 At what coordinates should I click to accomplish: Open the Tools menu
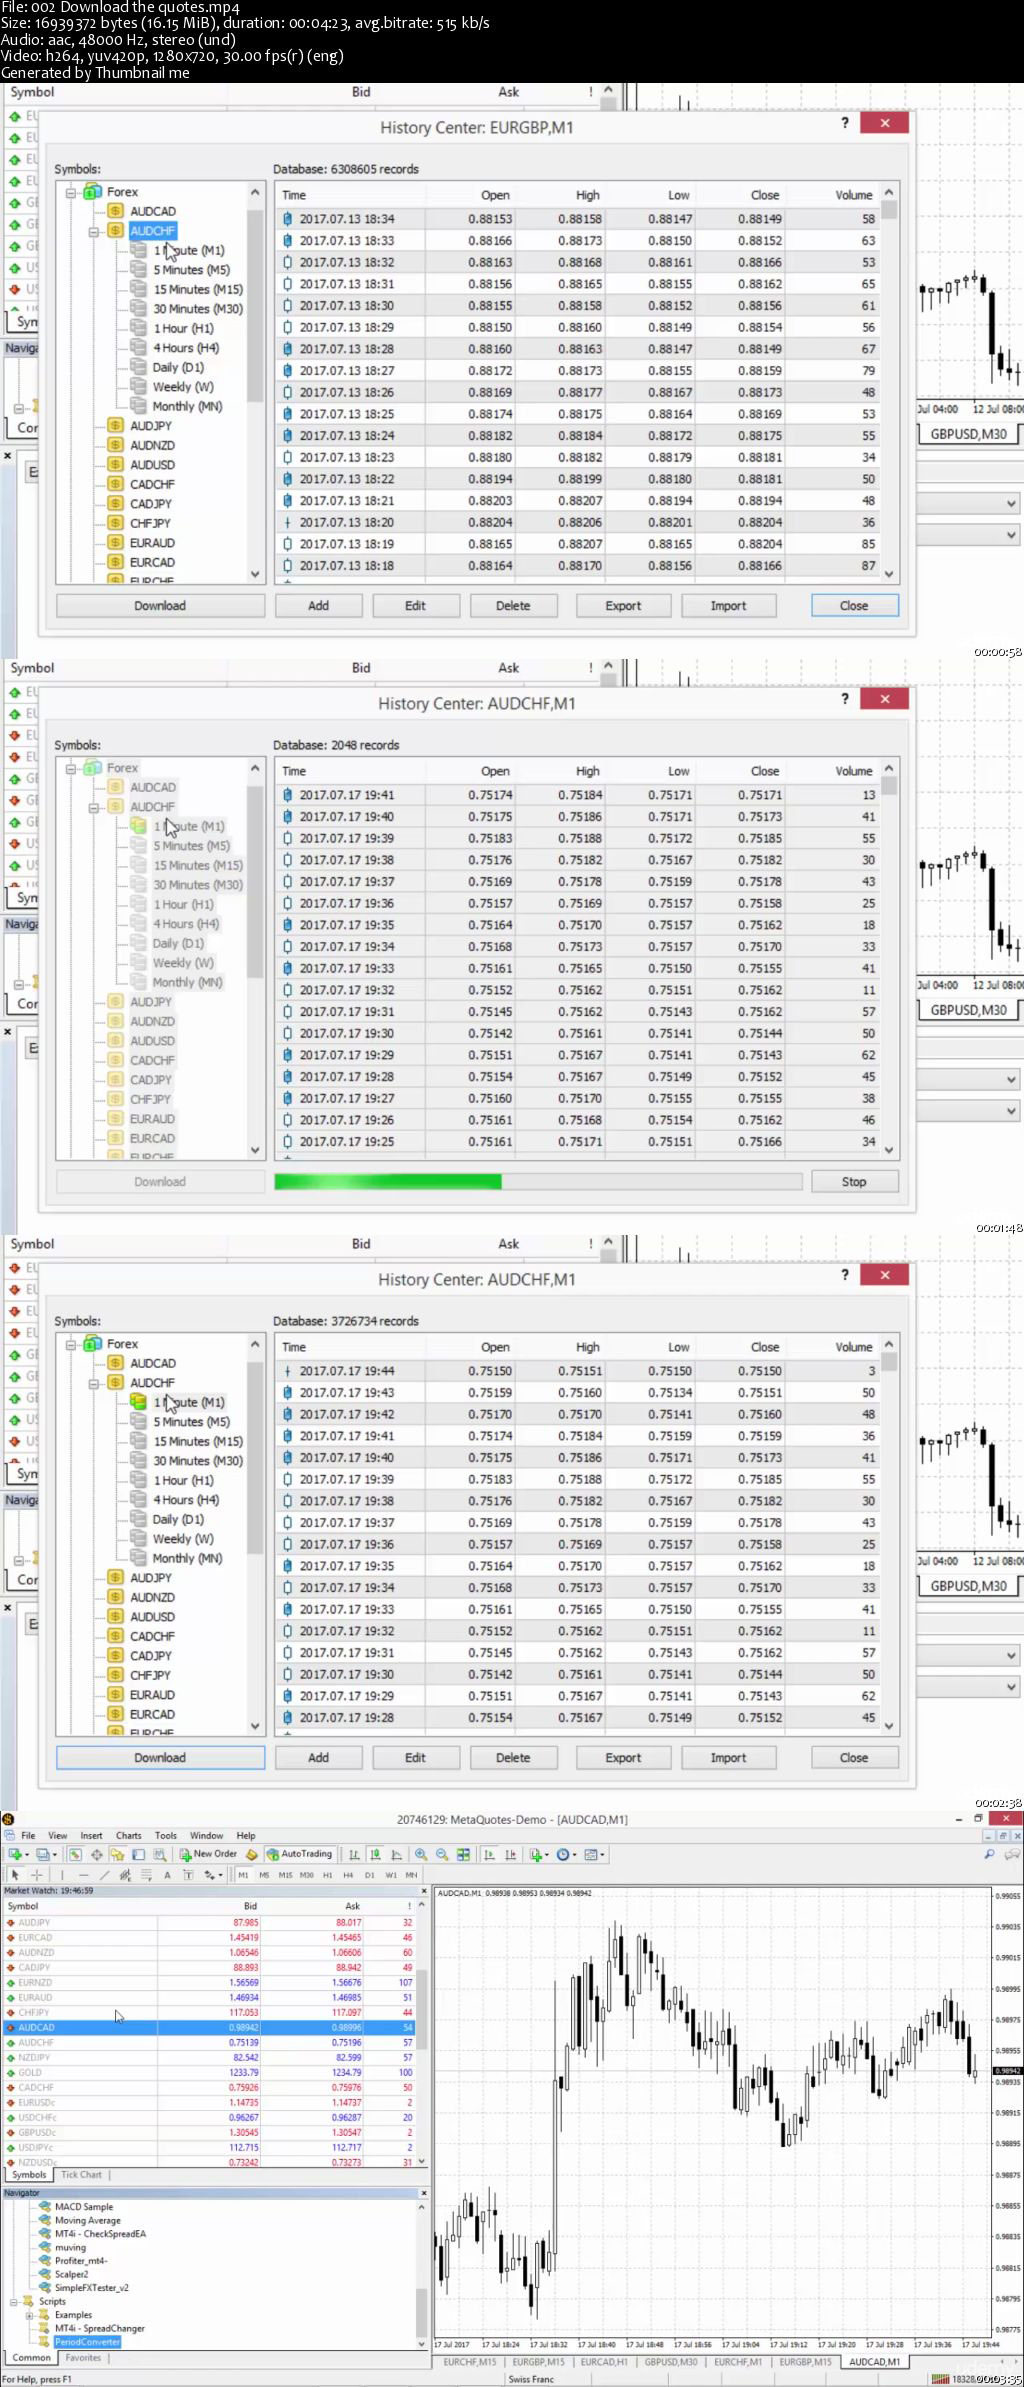[x=166, y=1835]
